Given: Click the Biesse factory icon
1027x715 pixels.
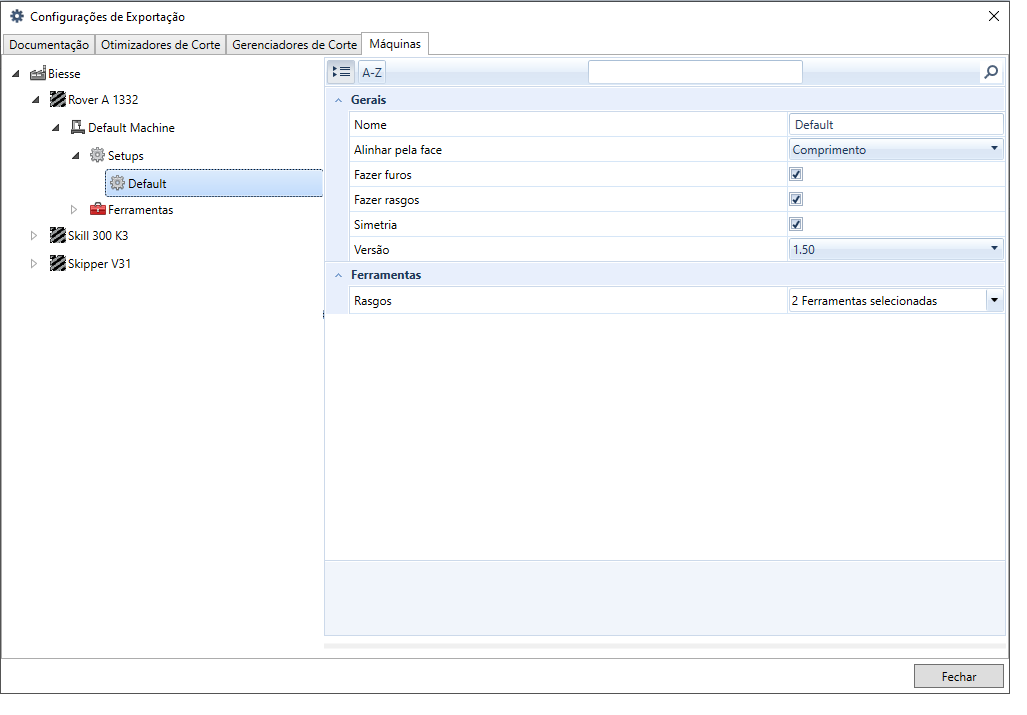Looking at the screenshot, I should [37, 73].
